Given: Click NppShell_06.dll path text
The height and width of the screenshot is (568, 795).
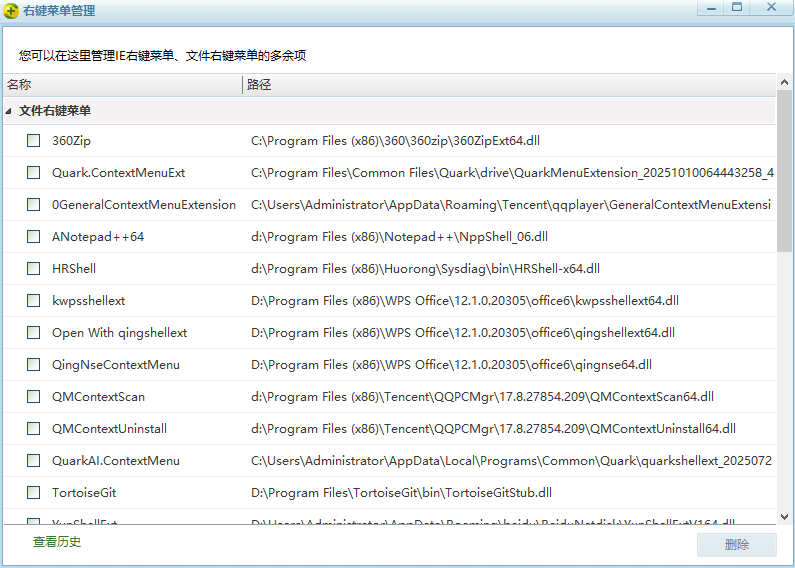Looking at the screenshot, I should pyautogui.click(x=399, y=236).
